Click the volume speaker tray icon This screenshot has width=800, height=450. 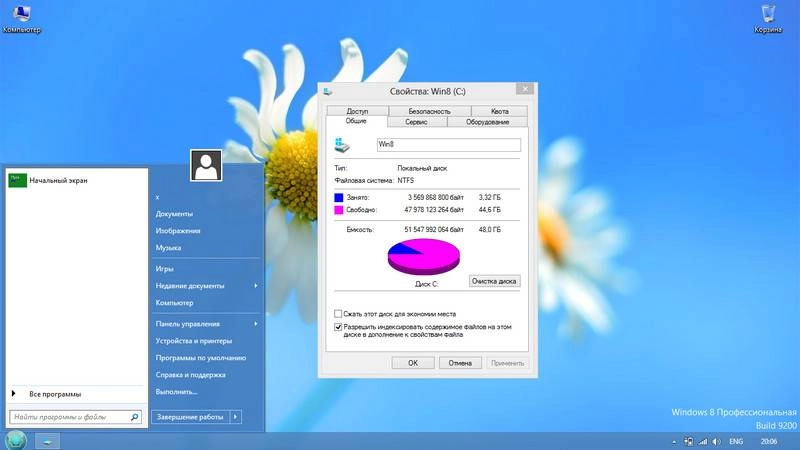pos(716,441)
